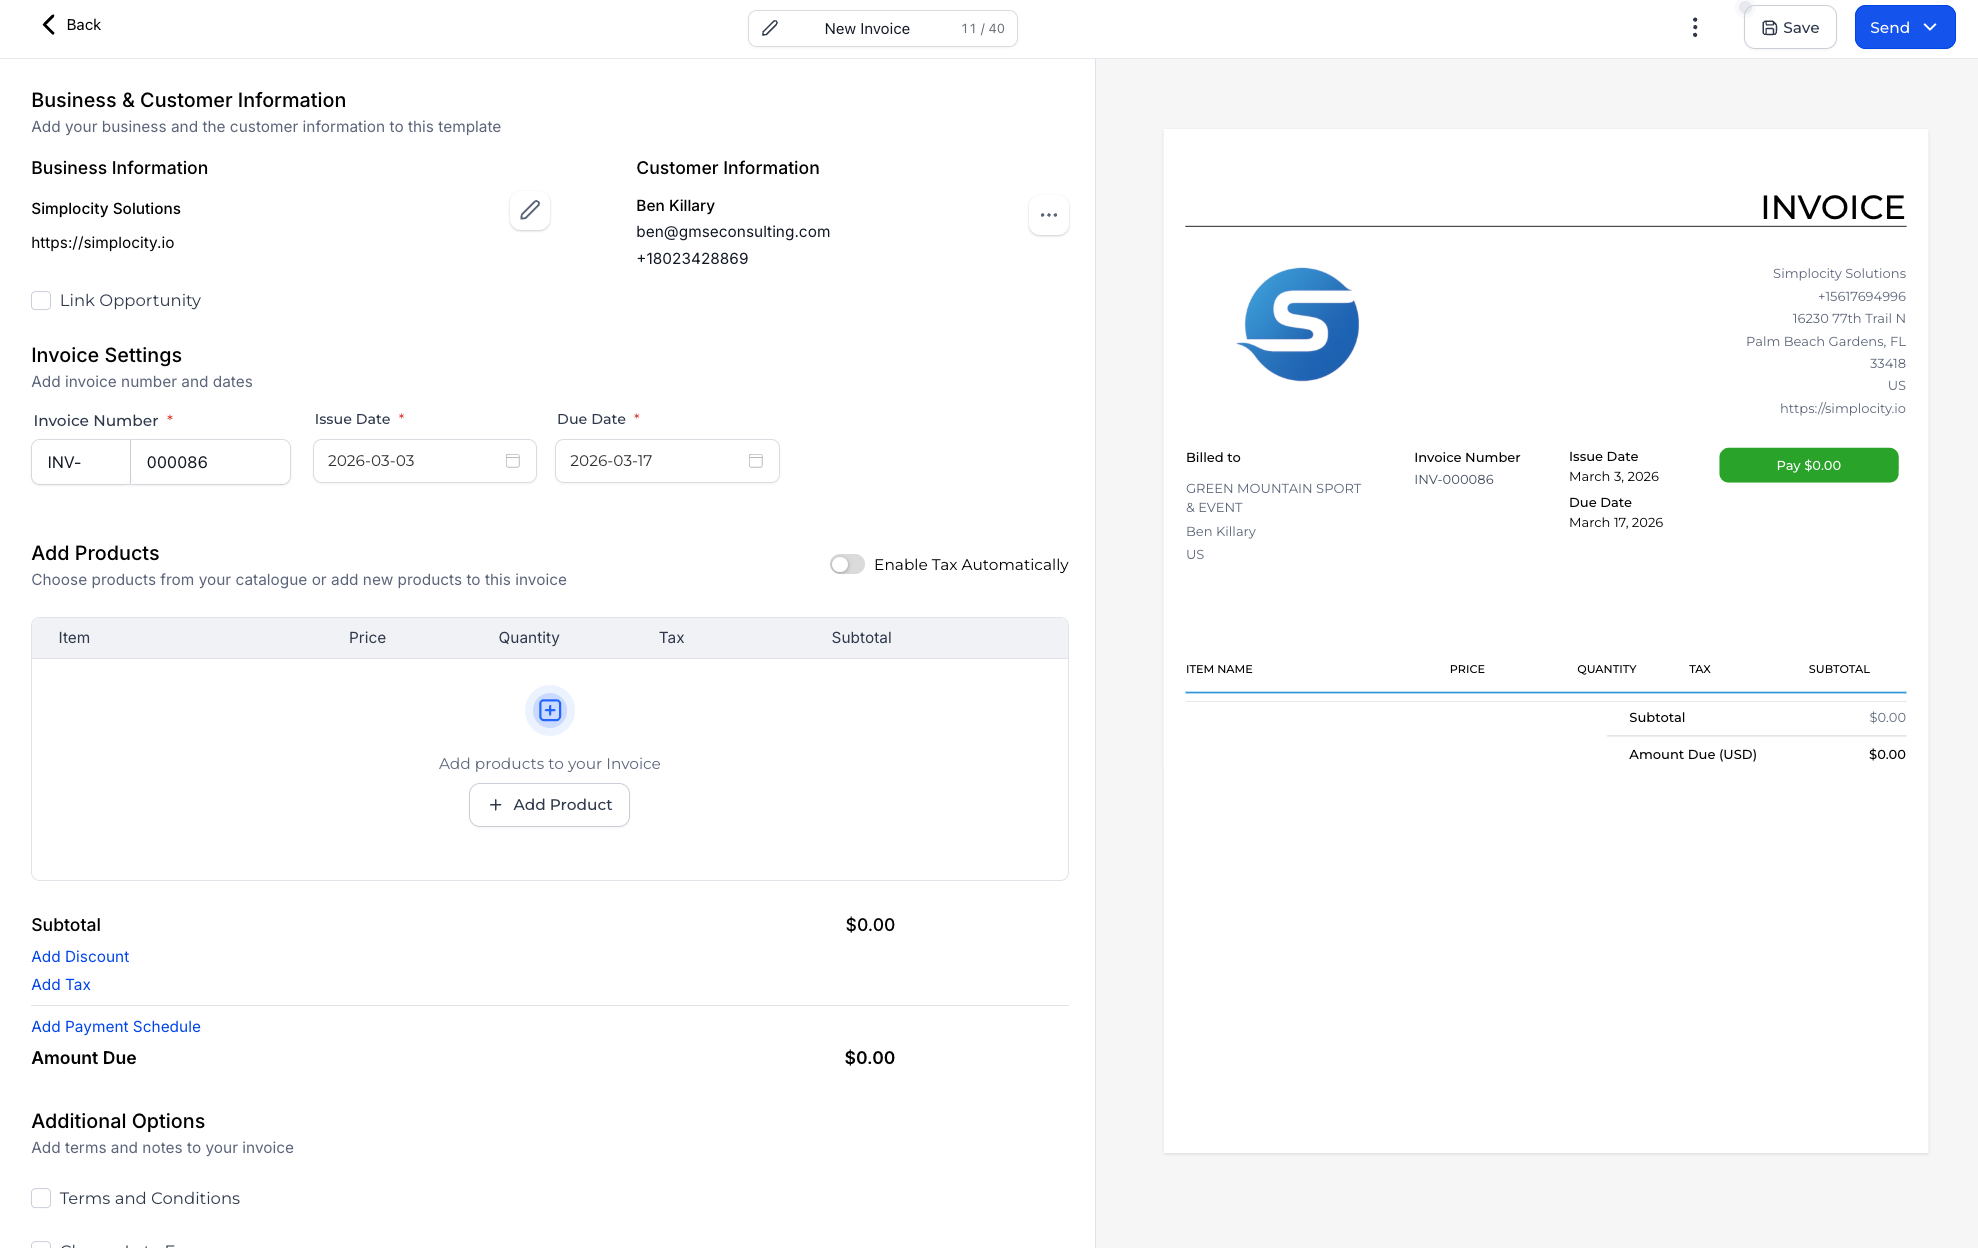Select the New Invoice title in the header
This screenshot has height=1248, width=1978.
tap(866, 28)
